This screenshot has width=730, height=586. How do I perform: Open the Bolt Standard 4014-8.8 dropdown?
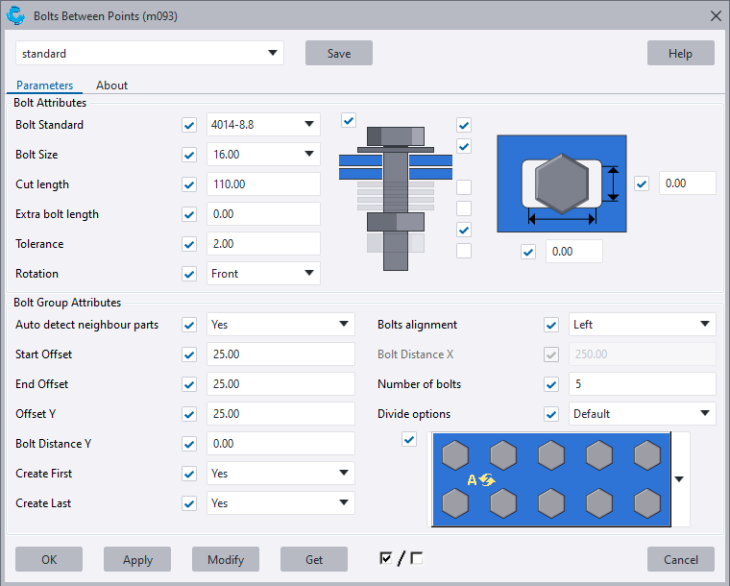264,124
